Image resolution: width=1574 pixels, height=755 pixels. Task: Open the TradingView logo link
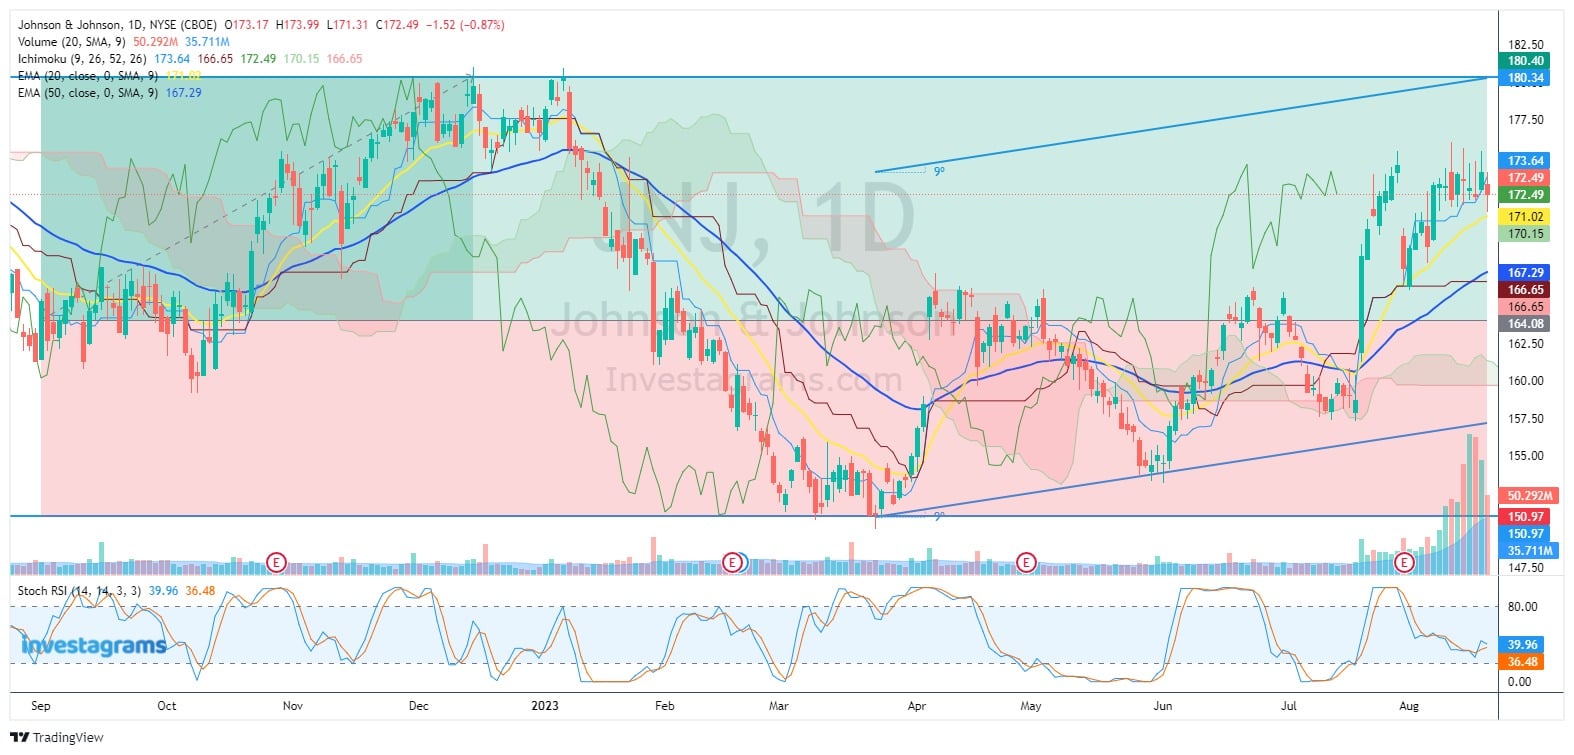[57, 737]
